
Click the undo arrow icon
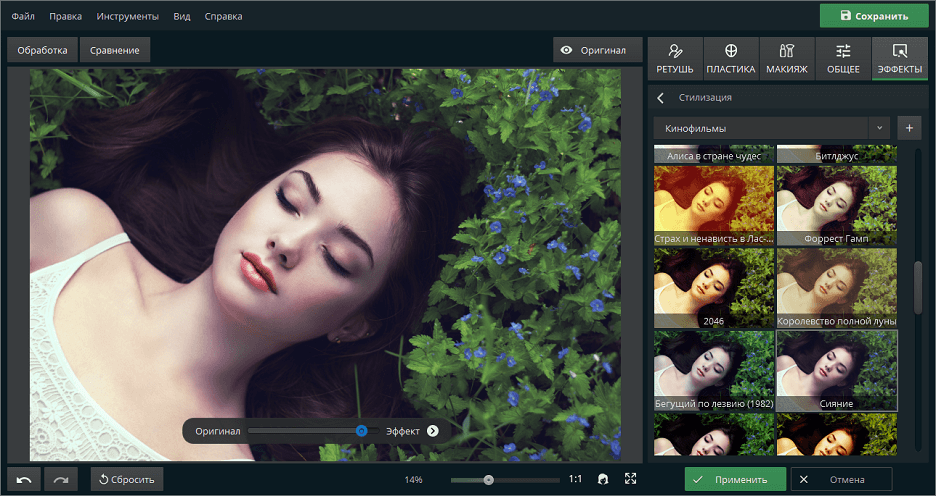pyautogui.click(x=24, y=479)
